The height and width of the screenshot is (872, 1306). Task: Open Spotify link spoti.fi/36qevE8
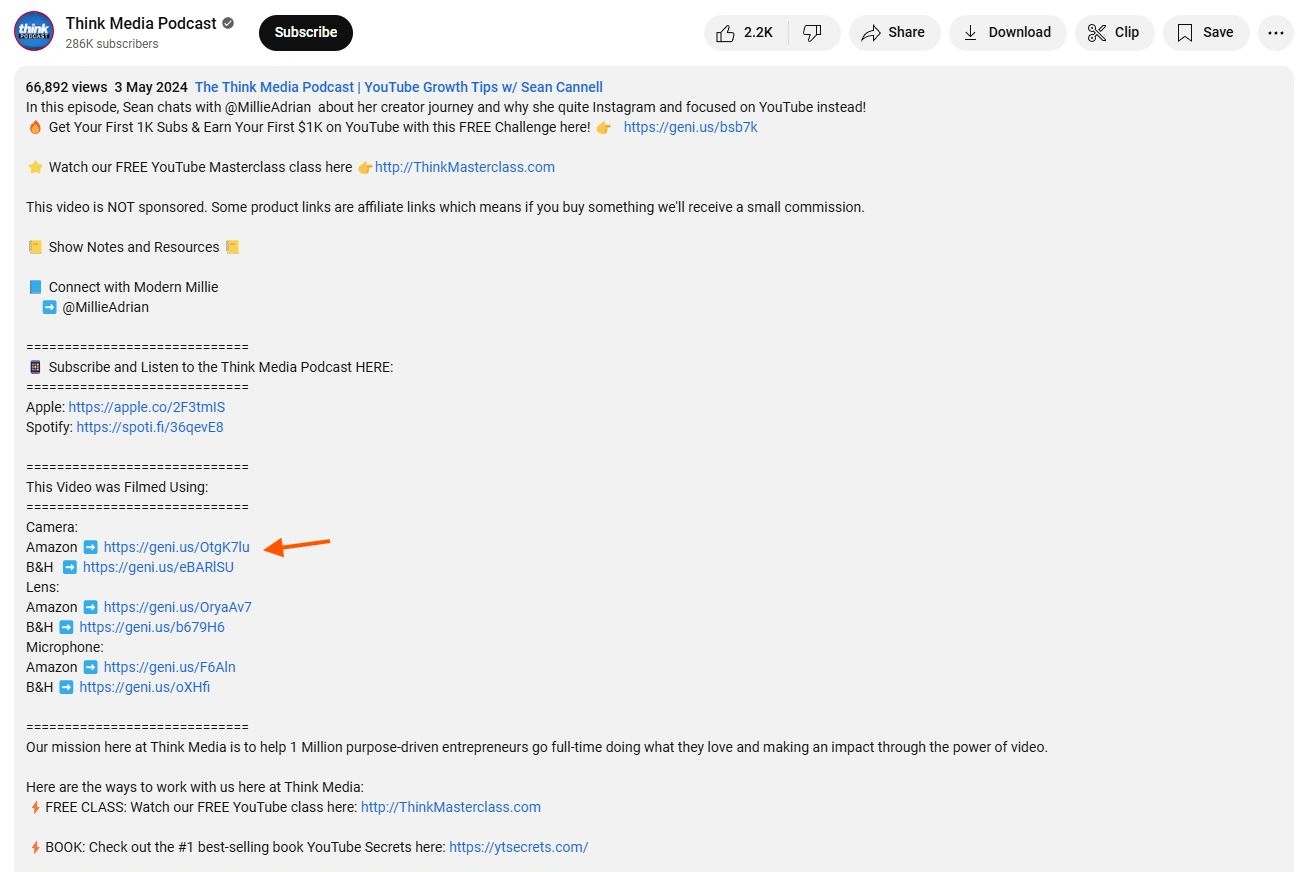pyautogui.click(x=150, y=427)
